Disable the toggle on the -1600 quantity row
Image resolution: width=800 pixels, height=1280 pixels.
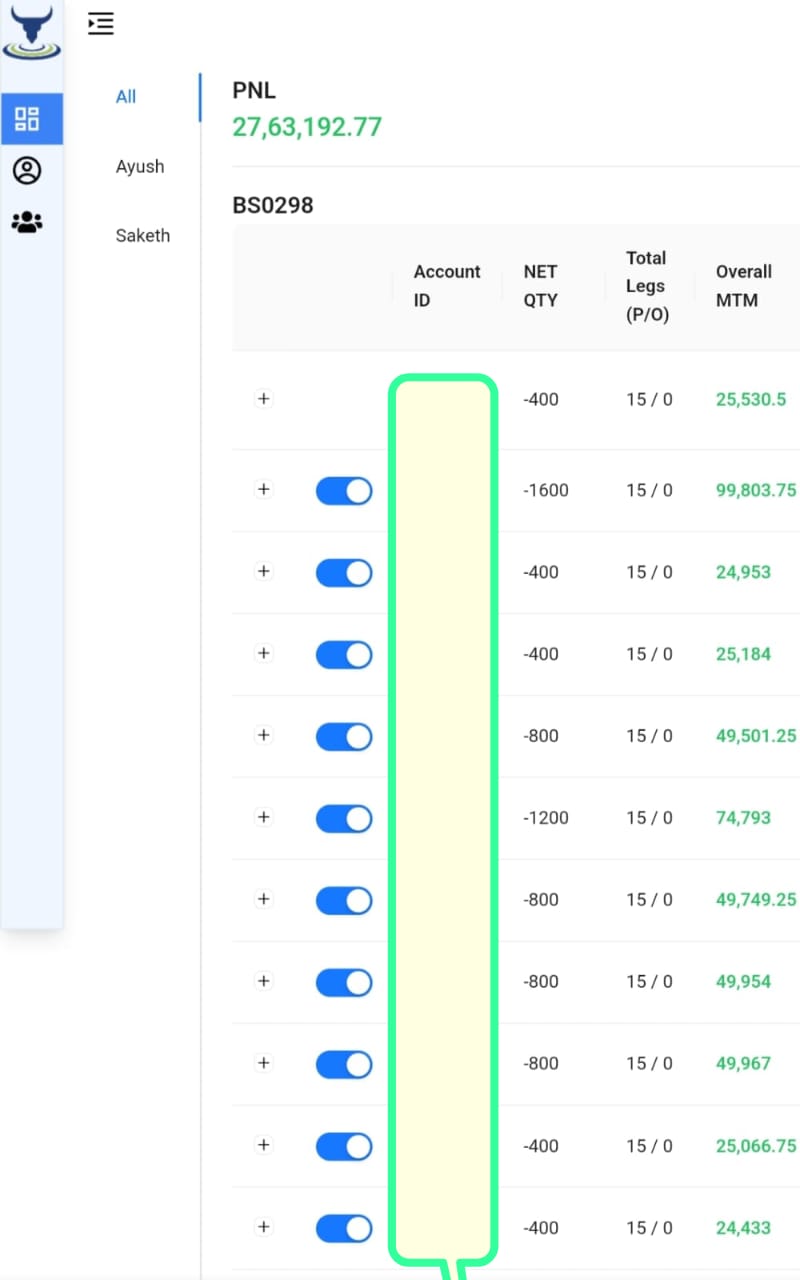tap(344, 490)
